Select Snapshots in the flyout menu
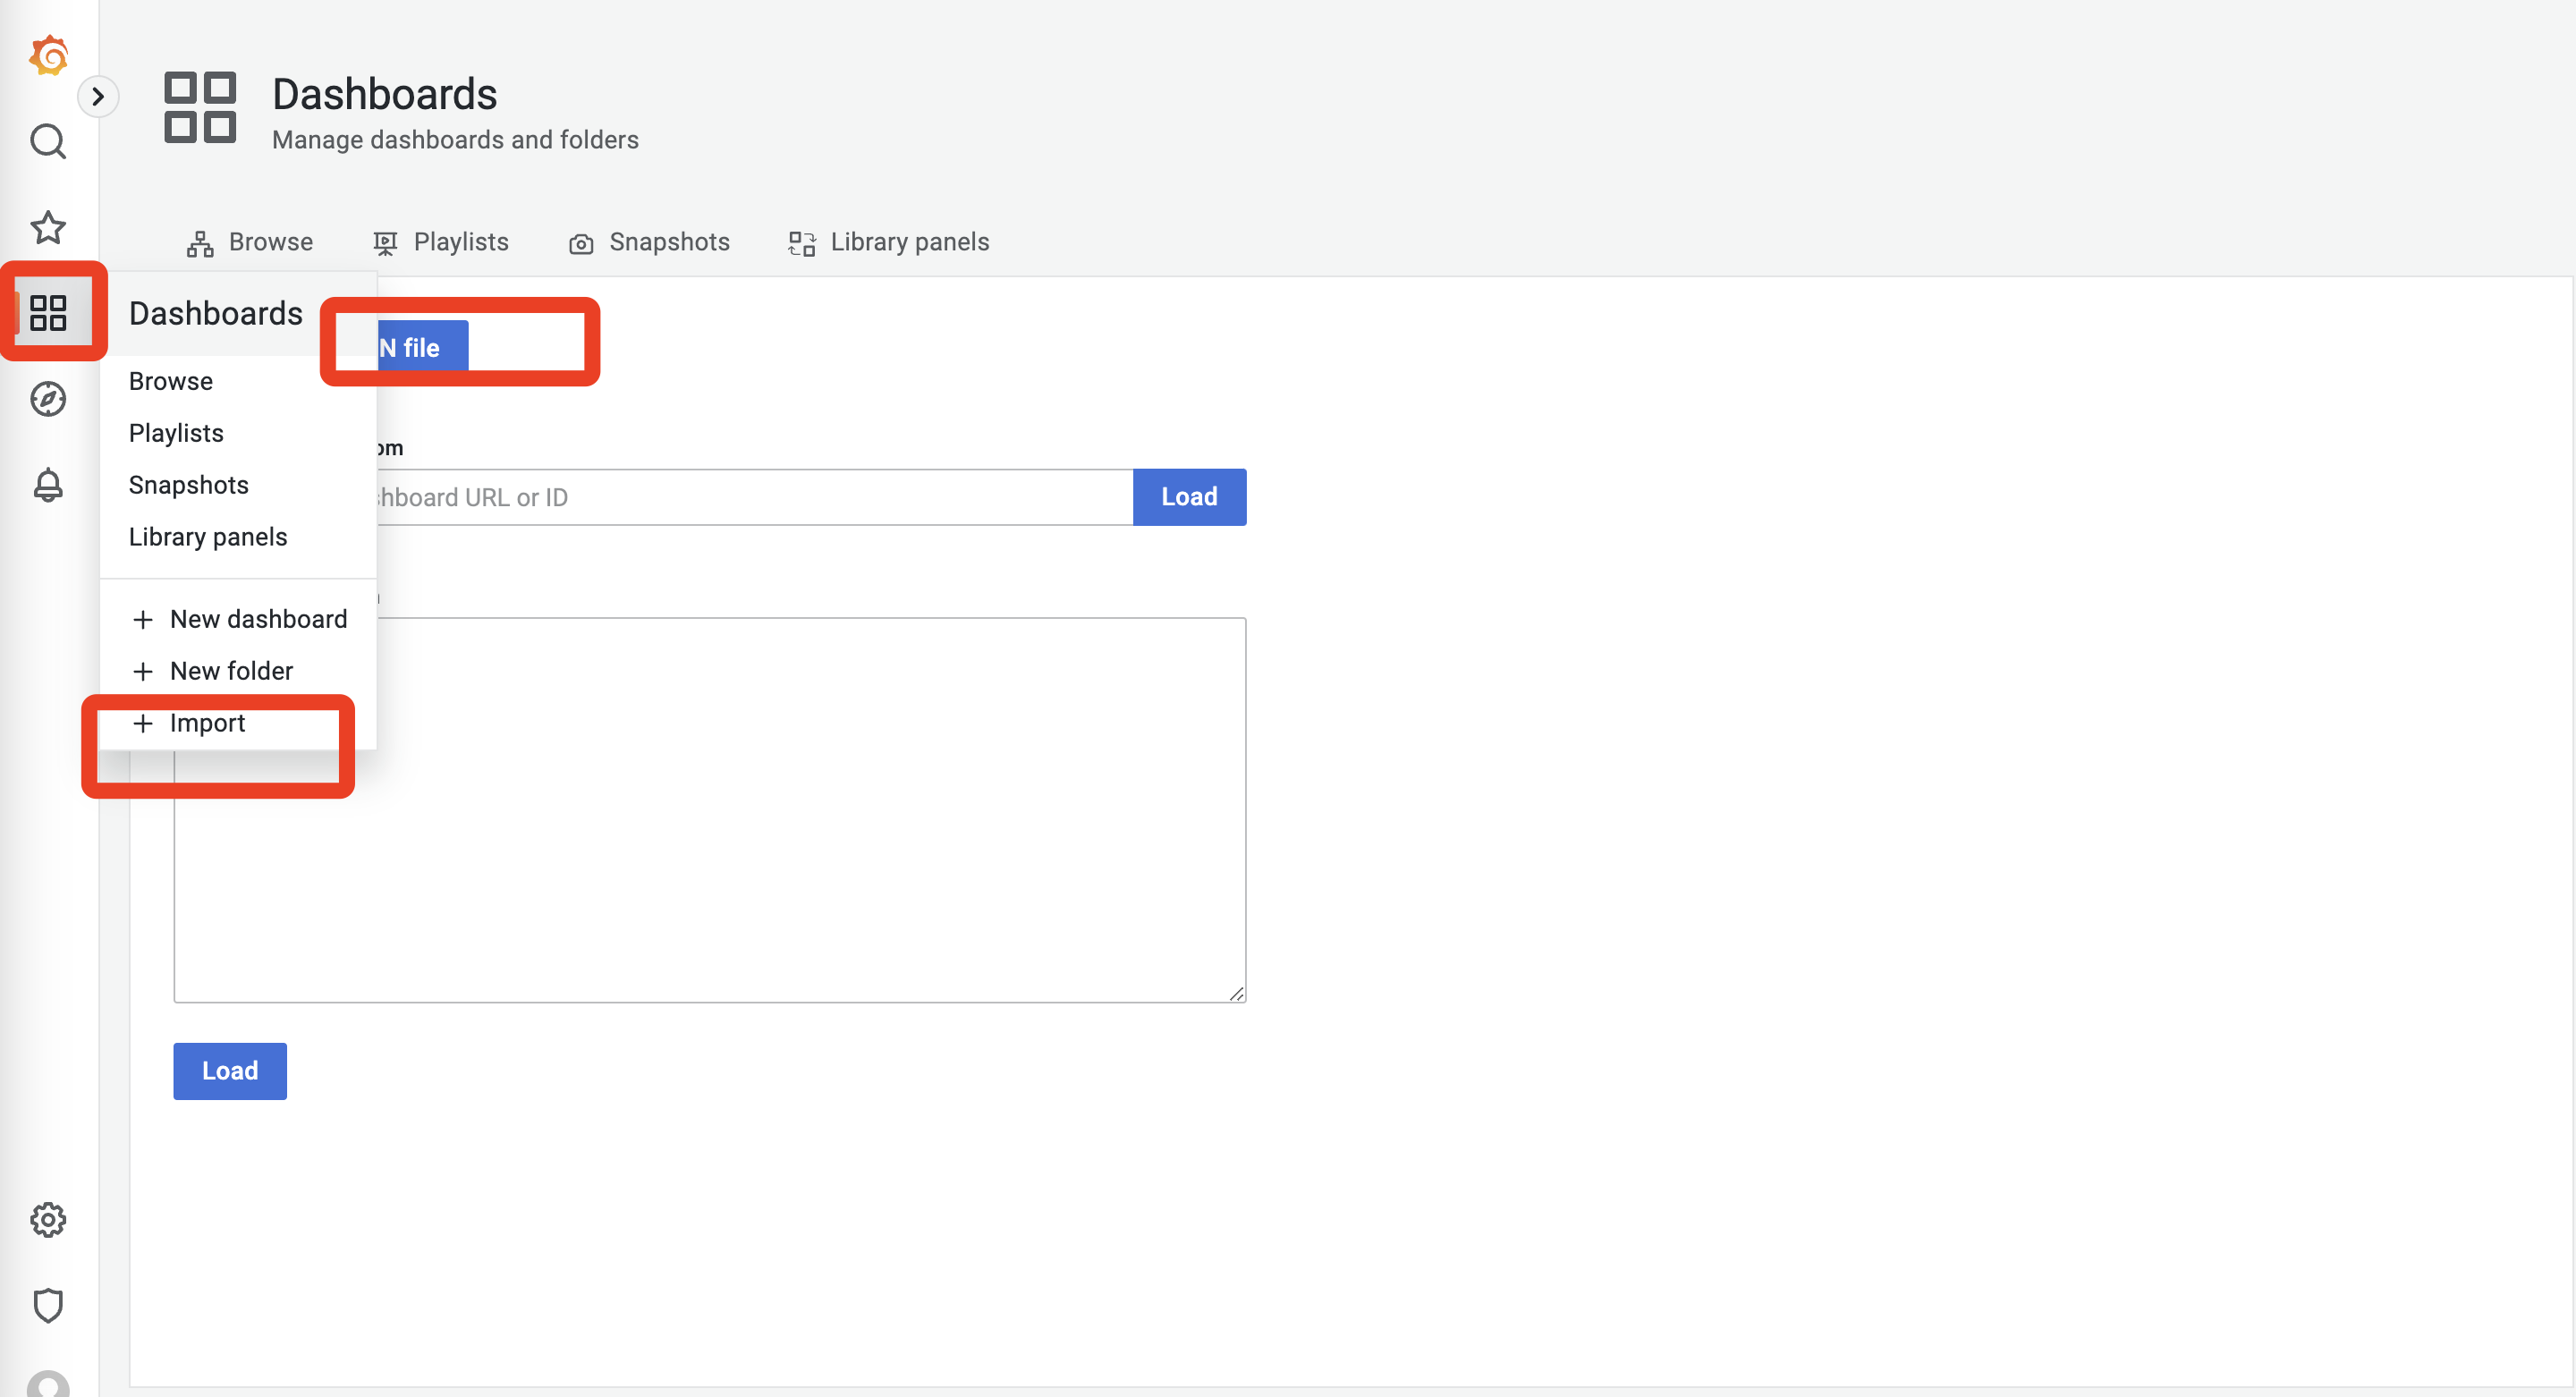The image size is (2576, 1397). pyautogui.click(x=189, y=485)
